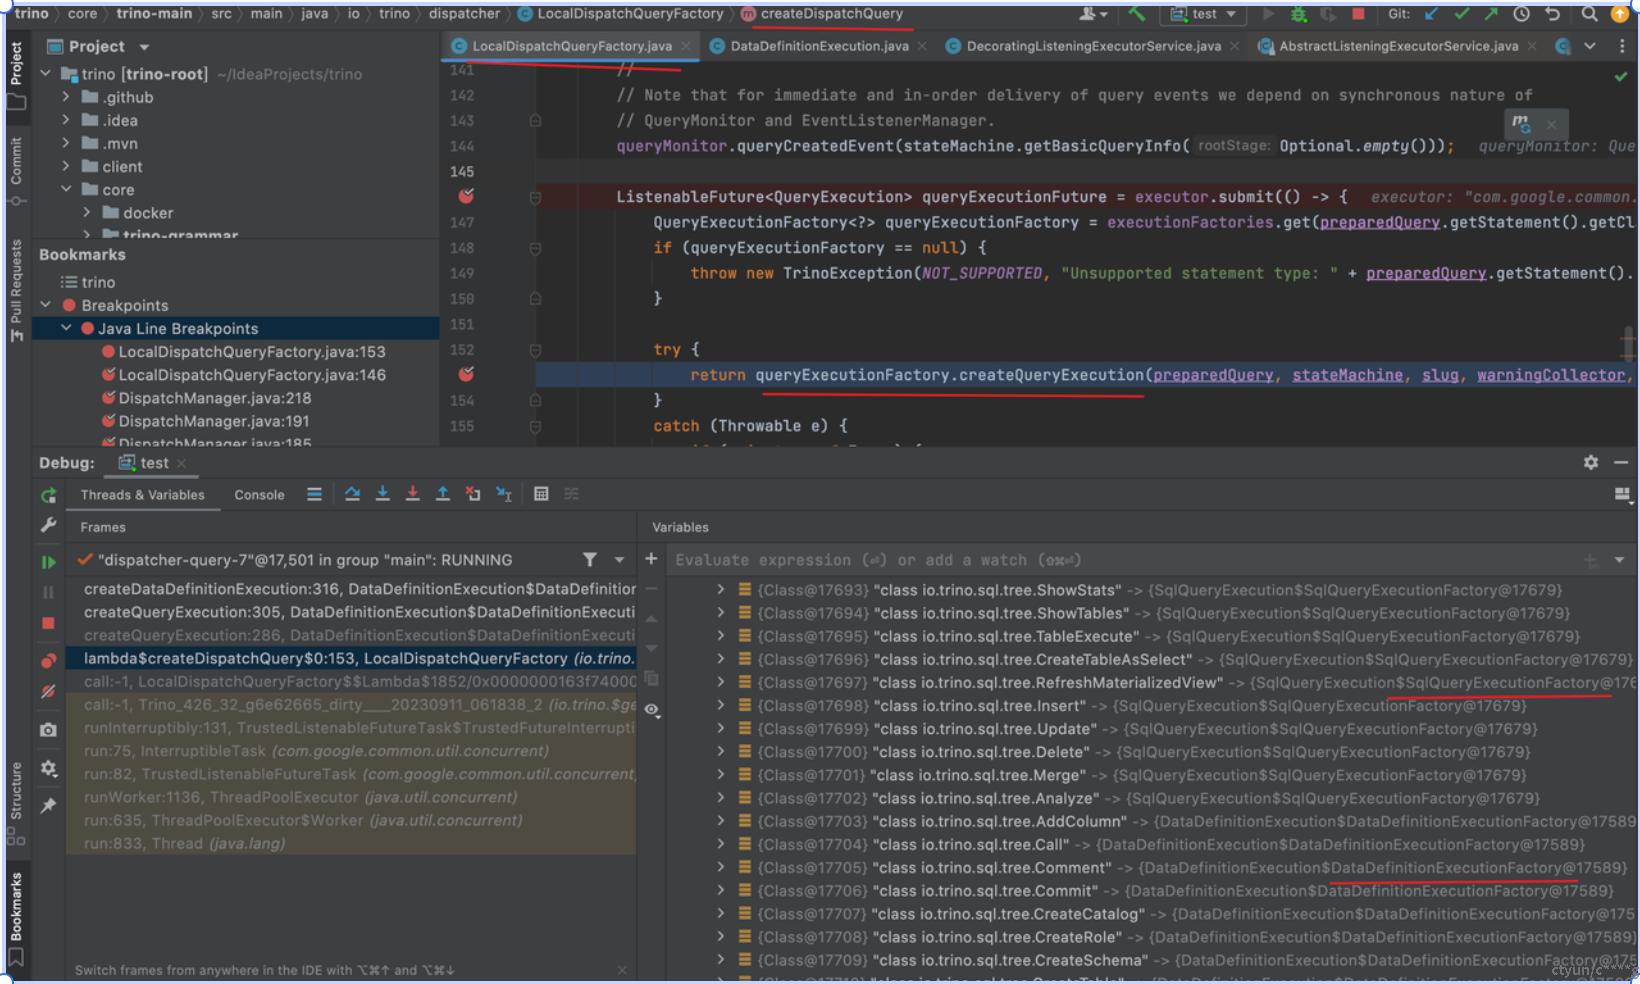Open the Console tab in Debug
Viewport: 1640px width, 984px height.
click(x=259, y=495)
